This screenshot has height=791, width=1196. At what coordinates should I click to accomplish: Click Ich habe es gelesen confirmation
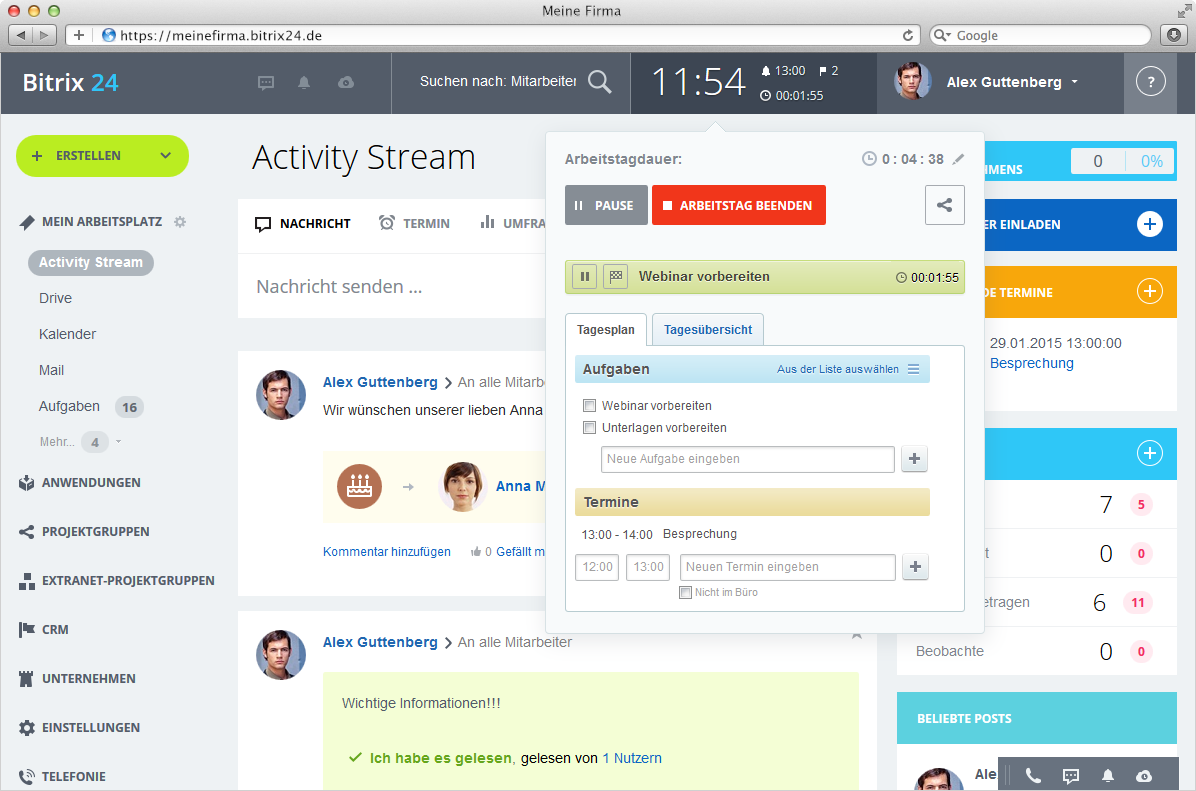[x=442, y=758]
